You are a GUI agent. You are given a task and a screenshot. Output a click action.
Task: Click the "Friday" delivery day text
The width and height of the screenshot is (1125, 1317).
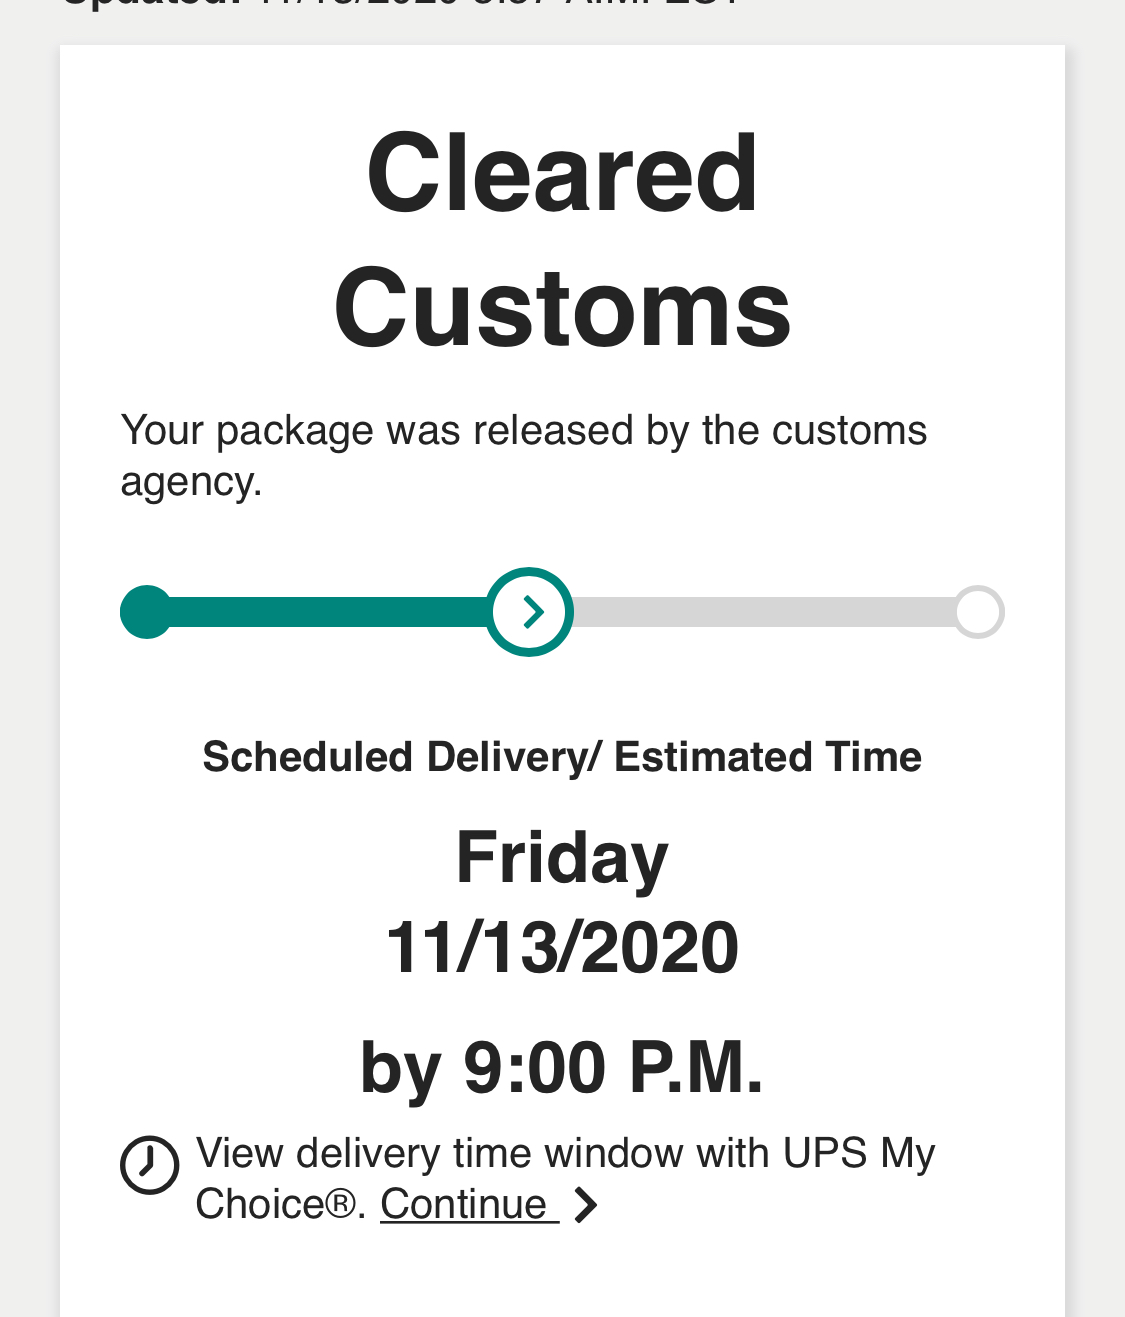click(x=562, y=858)
